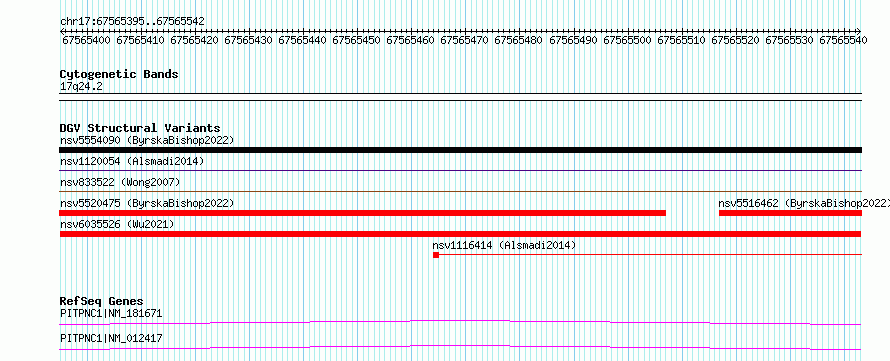
Task: Open variant nsv5520475 (ByrskaBishop2022) label
Action: [147, 203]
